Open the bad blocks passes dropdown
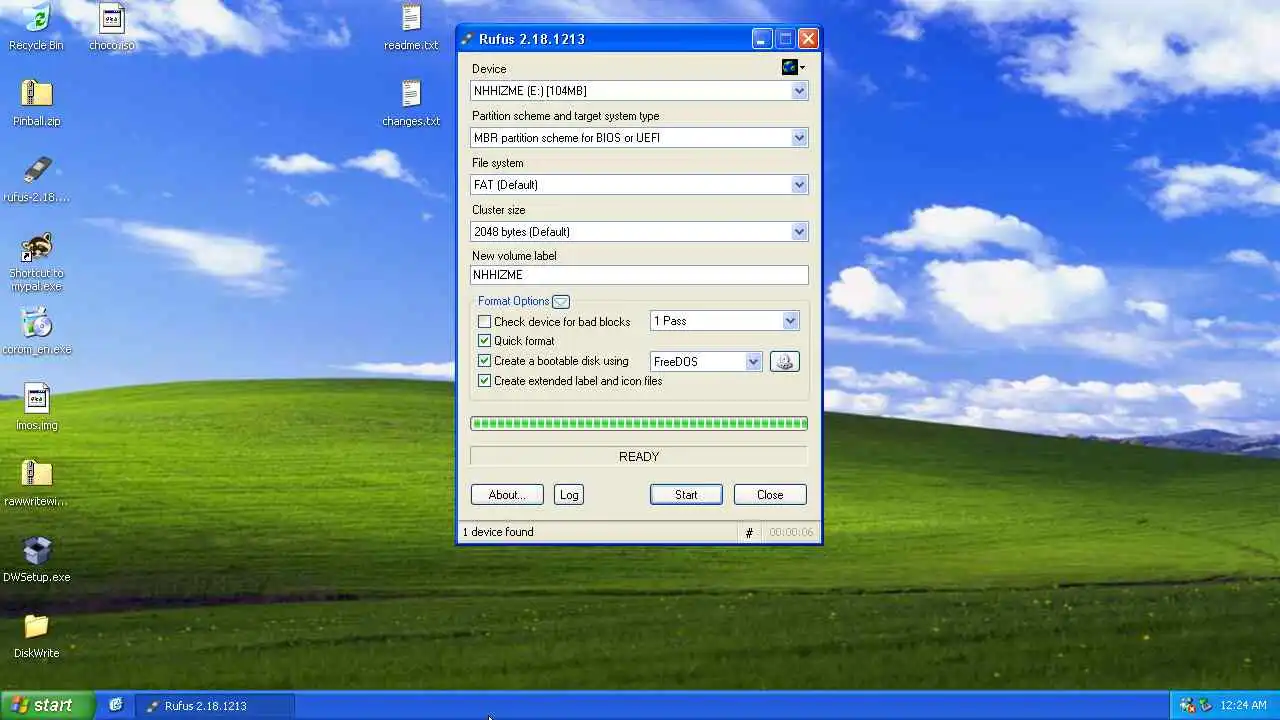The height and width of the screenshot is (720, 1280). click(790, 321)
